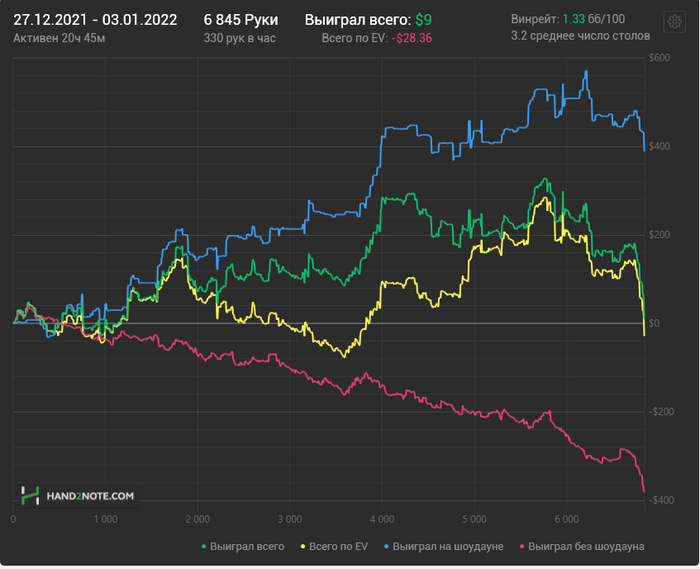
Task: Click the yellow legend dot for EV
Action: [x=304, y=546]
